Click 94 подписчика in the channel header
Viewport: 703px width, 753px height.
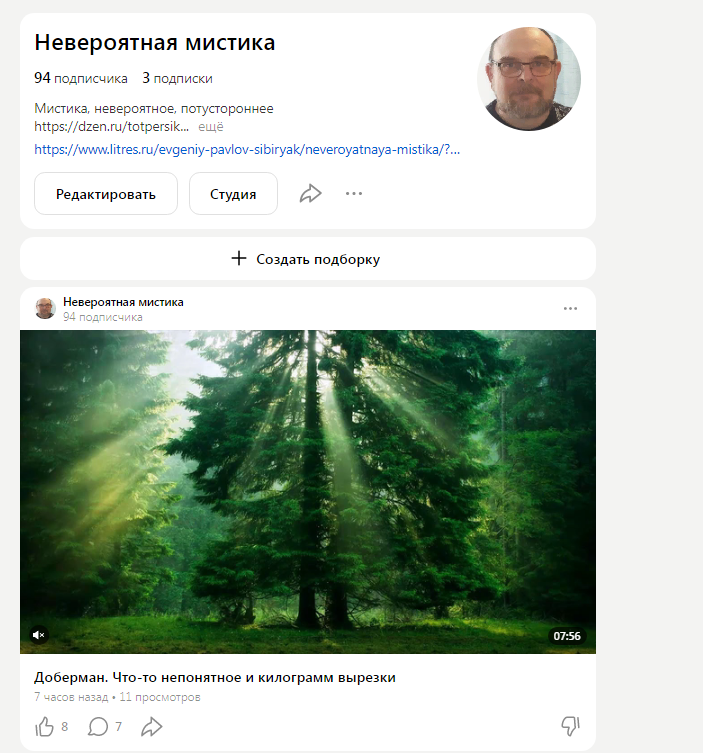point(81,78)
